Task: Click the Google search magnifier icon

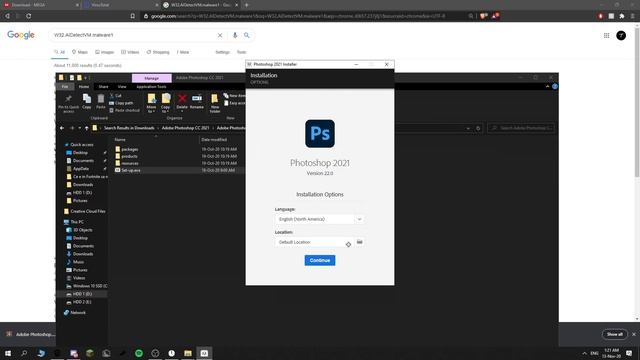Action: [247, 36]
